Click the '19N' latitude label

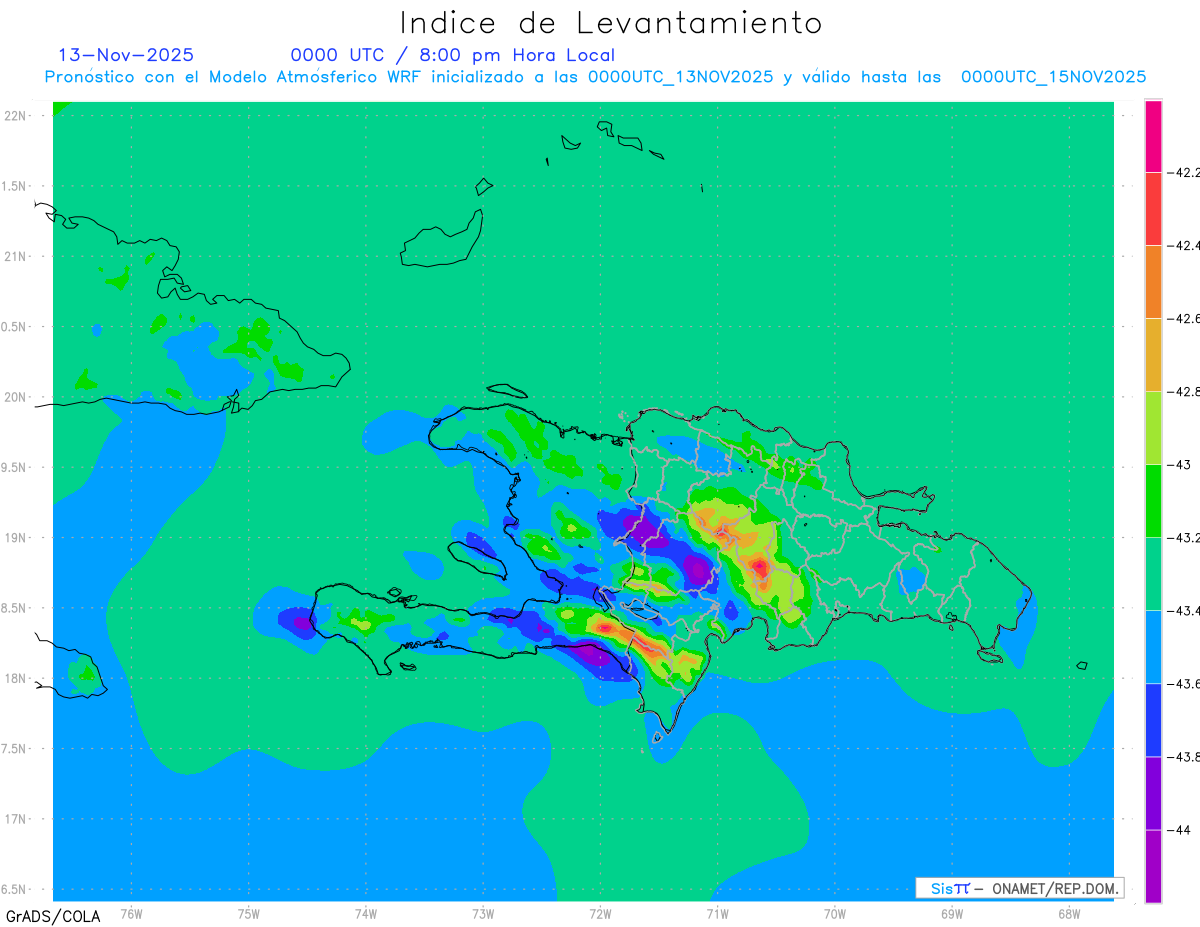pos(15,537)
